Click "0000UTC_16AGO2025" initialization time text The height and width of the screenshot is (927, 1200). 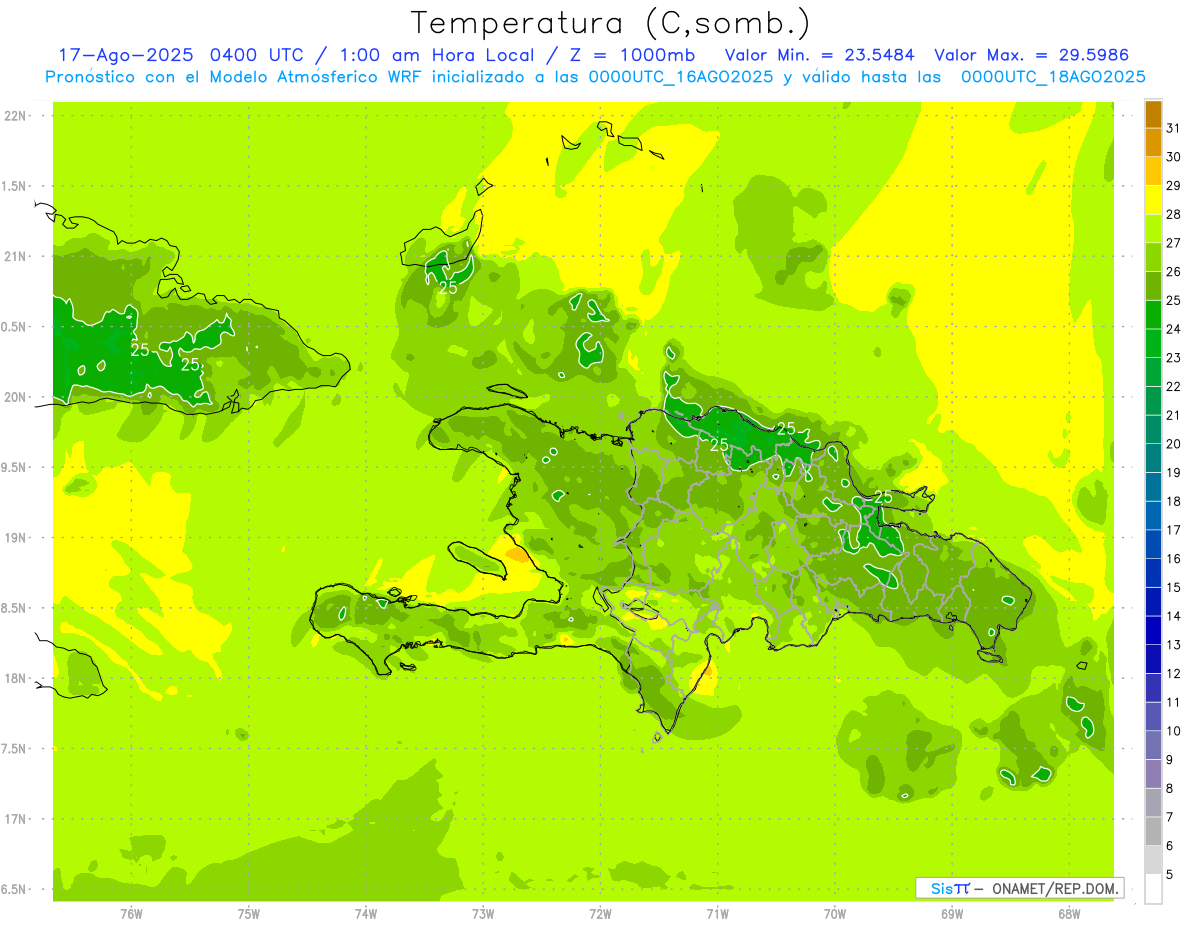click(x=681, y=76)
